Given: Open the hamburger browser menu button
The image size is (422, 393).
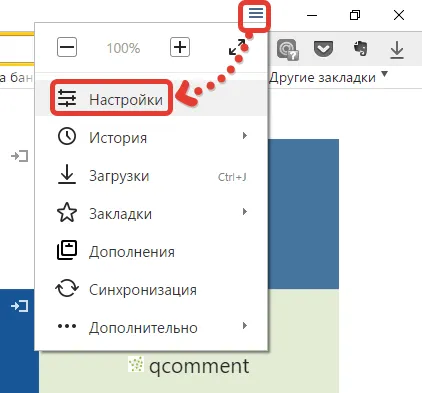Looking at the screenshot, I should click(256, 14).
